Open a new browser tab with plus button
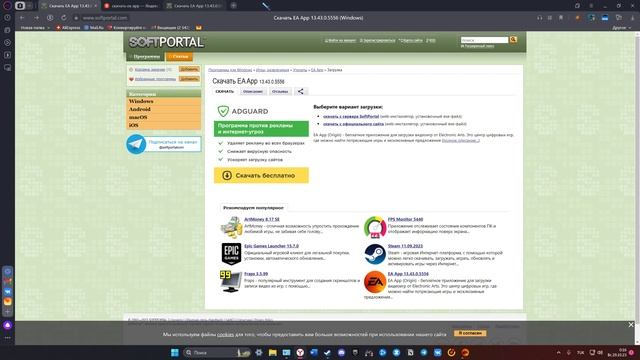The image size is (640, 360). (233, 6)
